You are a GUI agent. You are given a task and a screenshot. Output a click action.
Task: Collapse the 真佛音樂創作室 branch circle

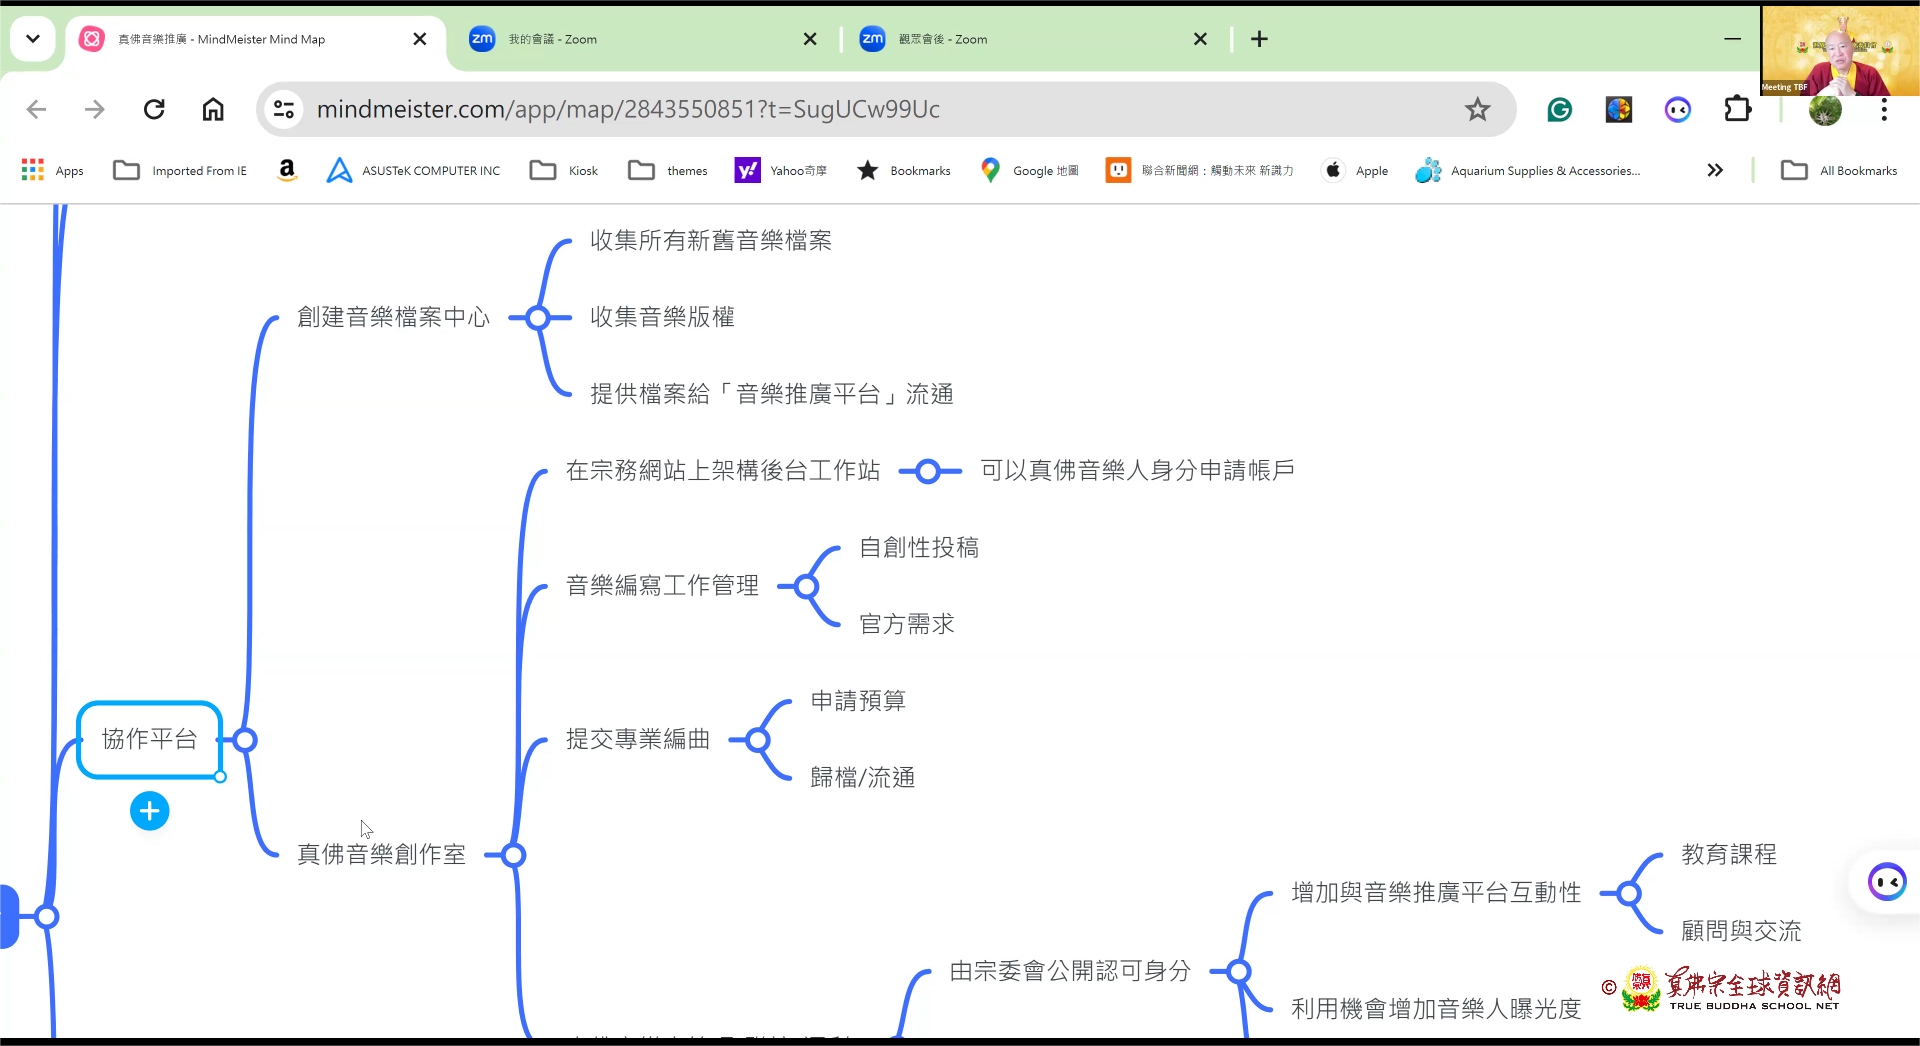click(514, 855)
